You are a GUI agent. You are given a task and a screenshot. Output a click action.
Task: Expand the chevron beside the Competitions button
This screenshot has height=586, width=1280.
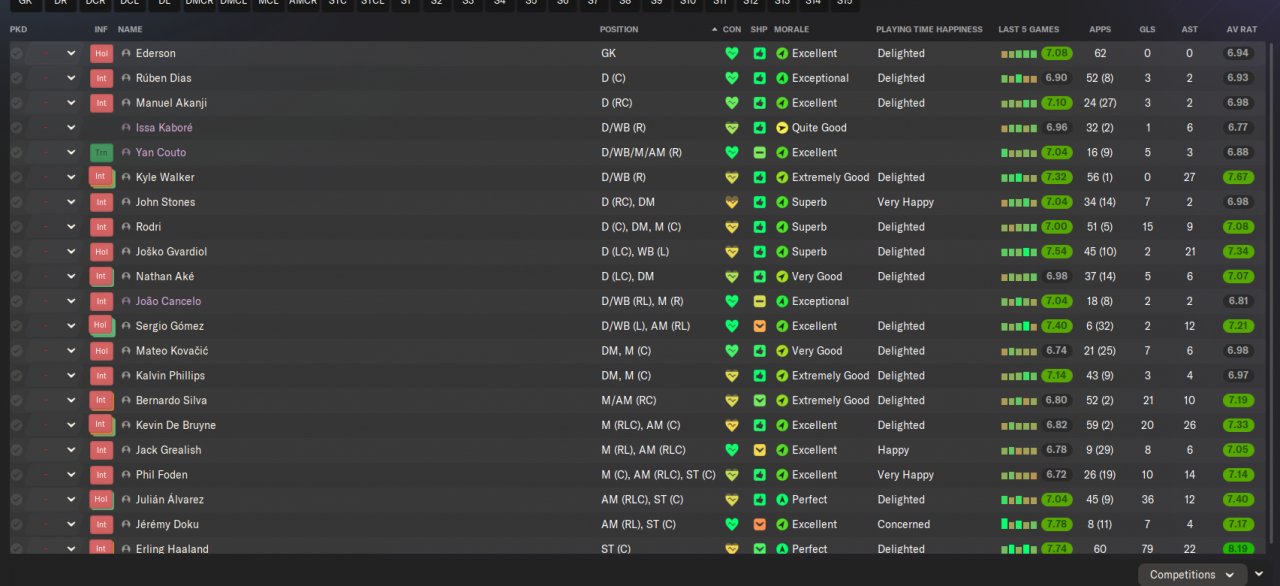point(1259,575)
